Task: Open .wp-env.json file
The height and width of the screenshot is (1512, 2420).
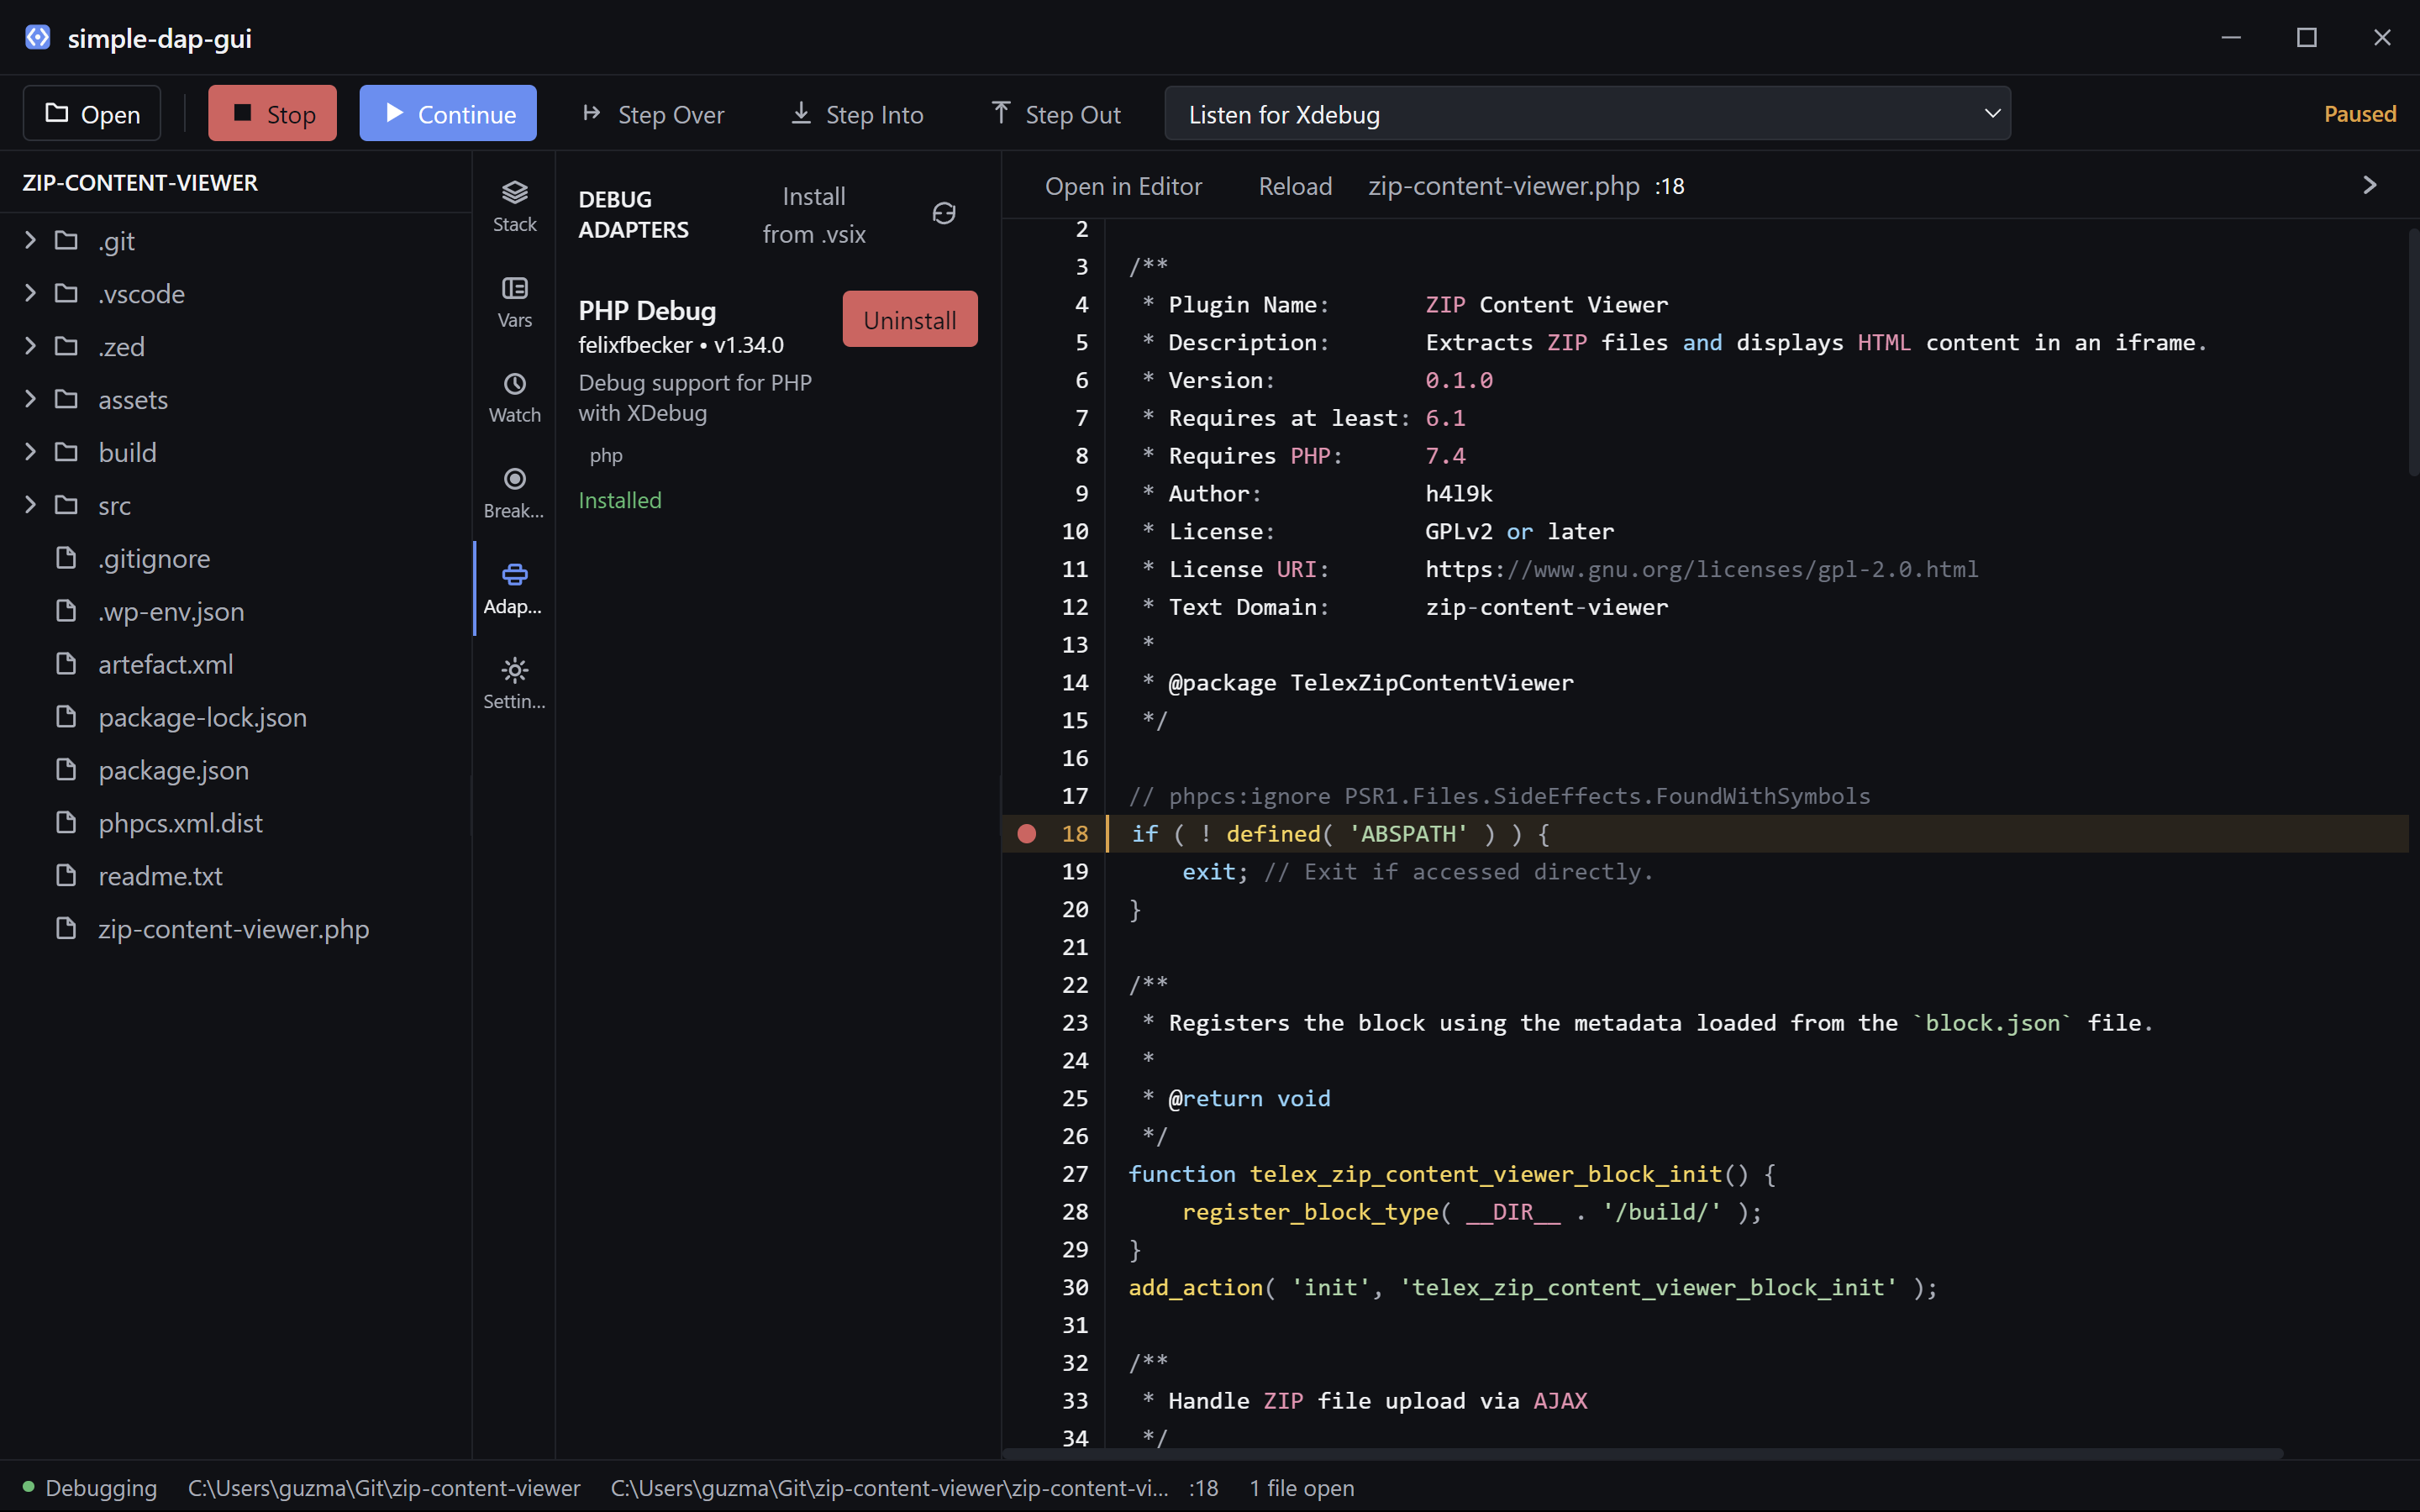Action: (x=235, y=611)
